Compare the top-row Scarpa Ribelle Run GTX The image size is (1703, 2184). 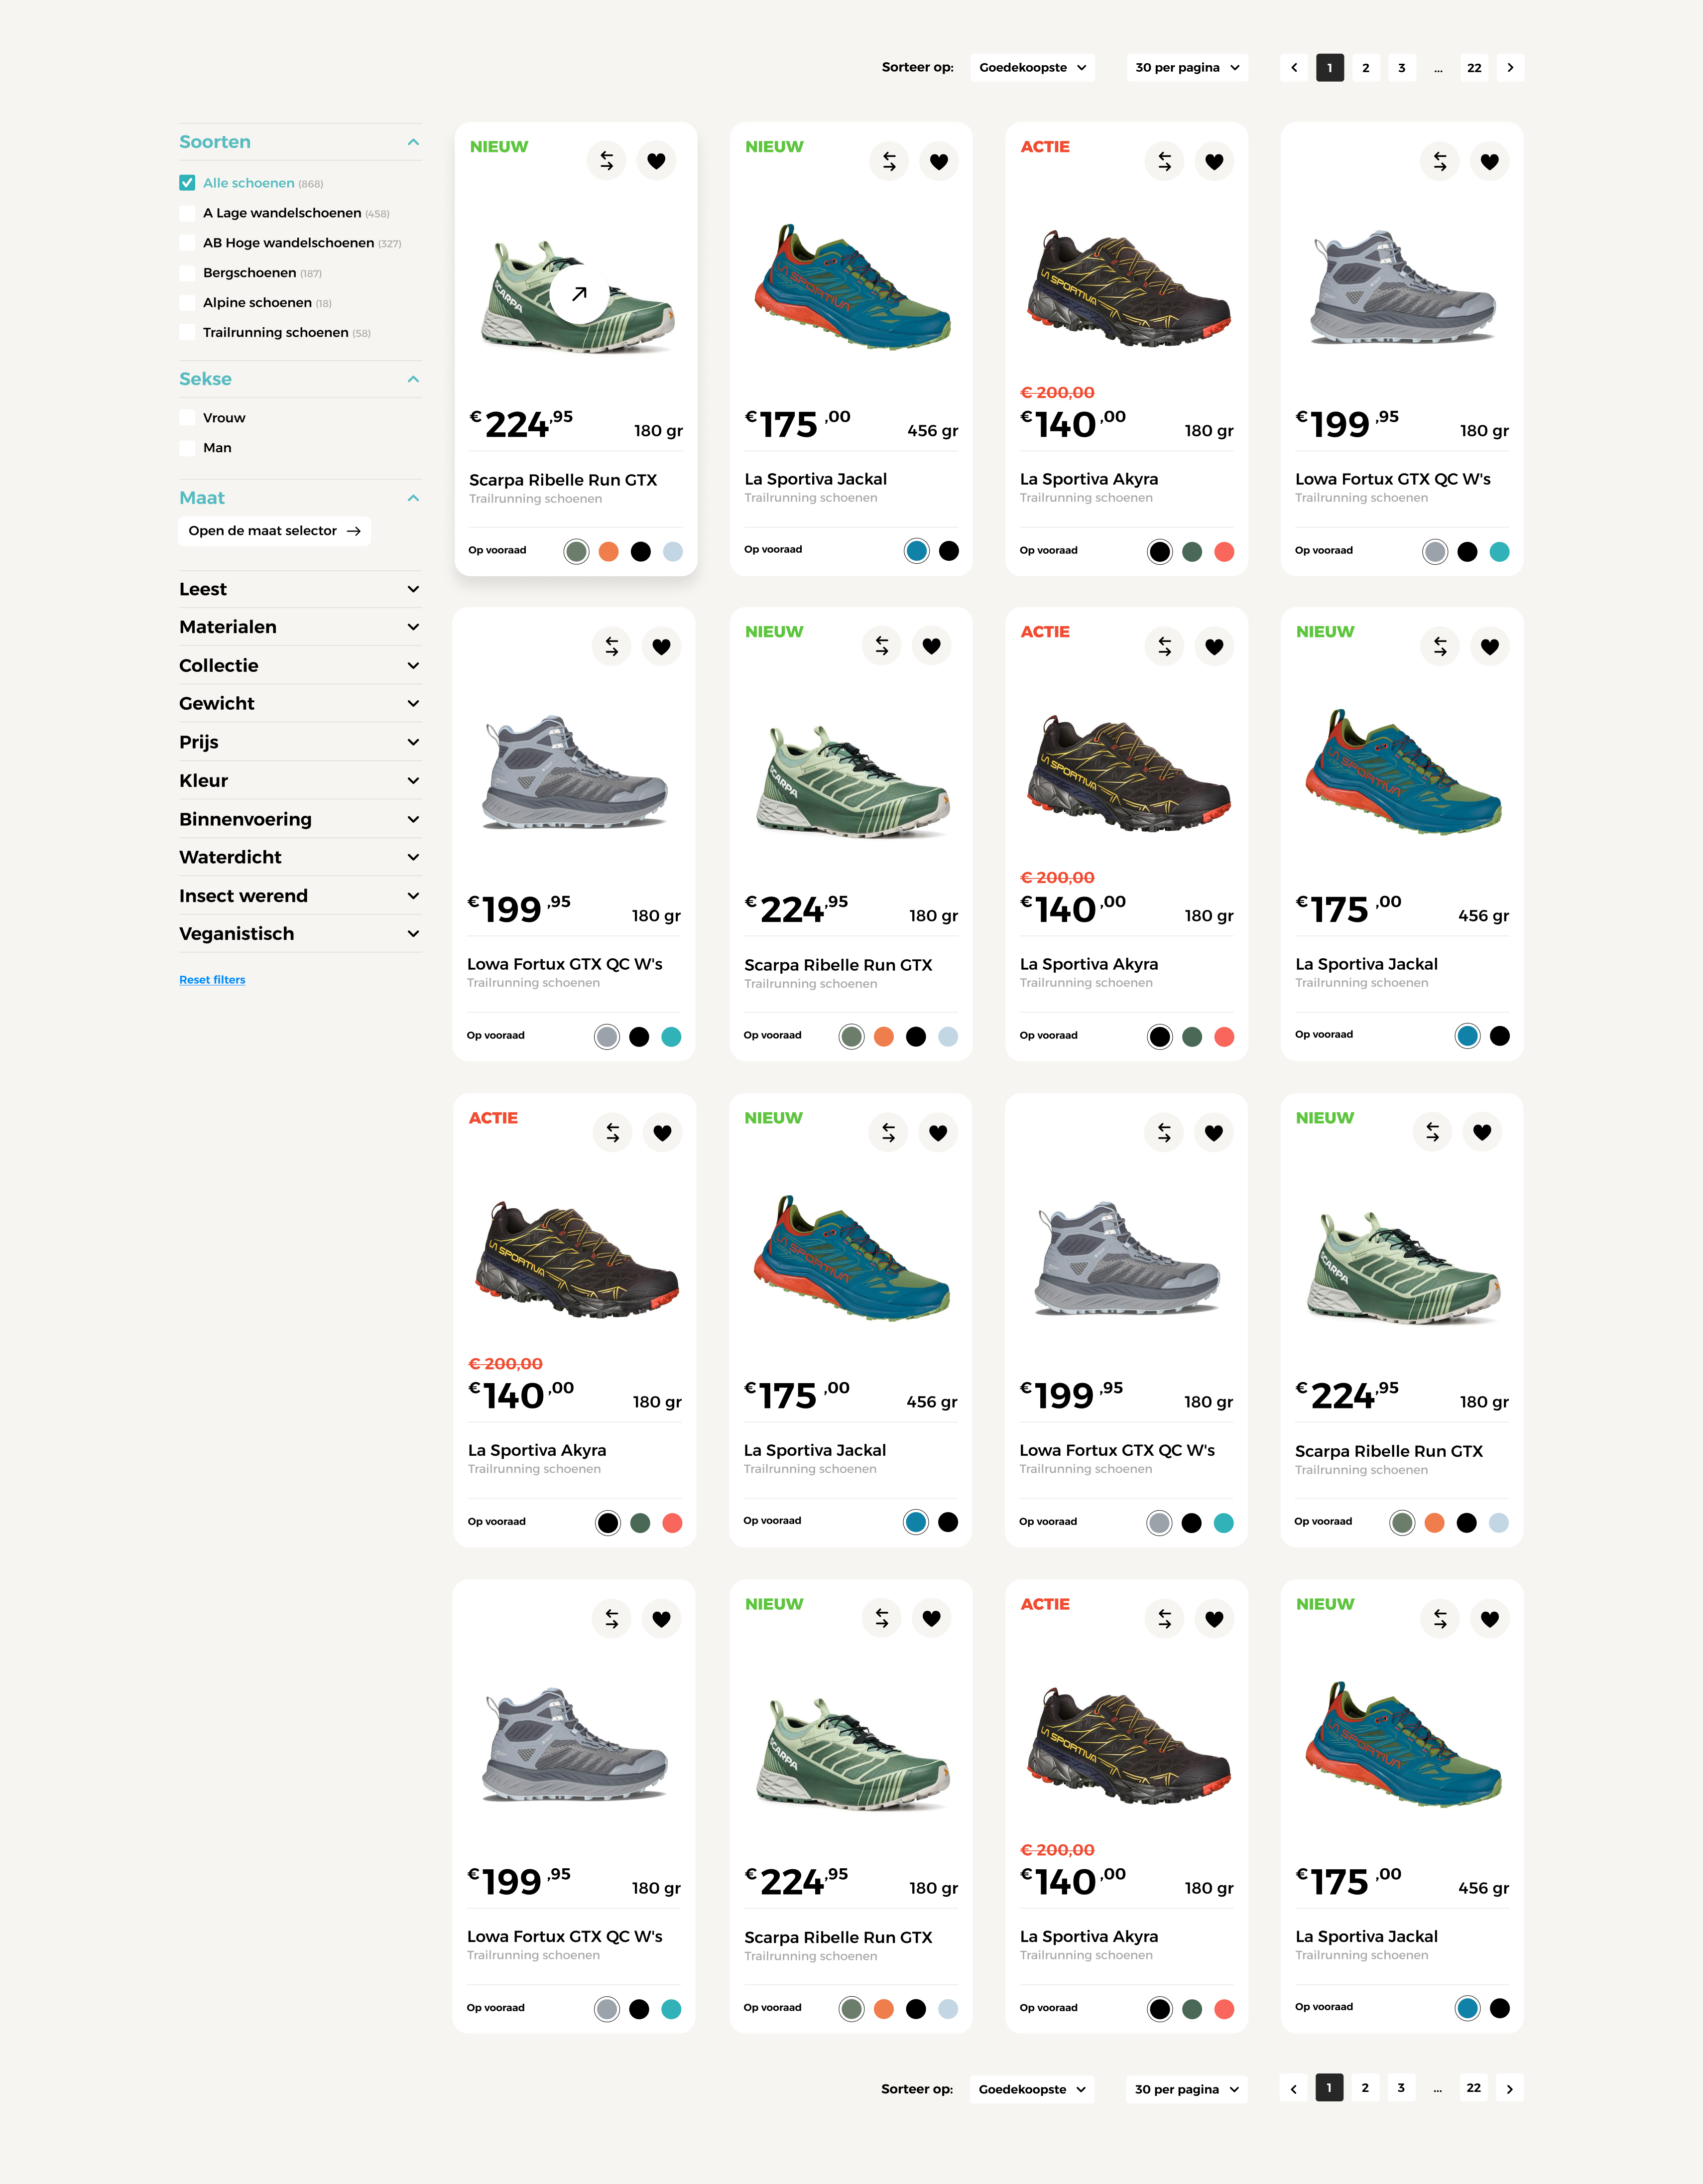tap(606, 160)
